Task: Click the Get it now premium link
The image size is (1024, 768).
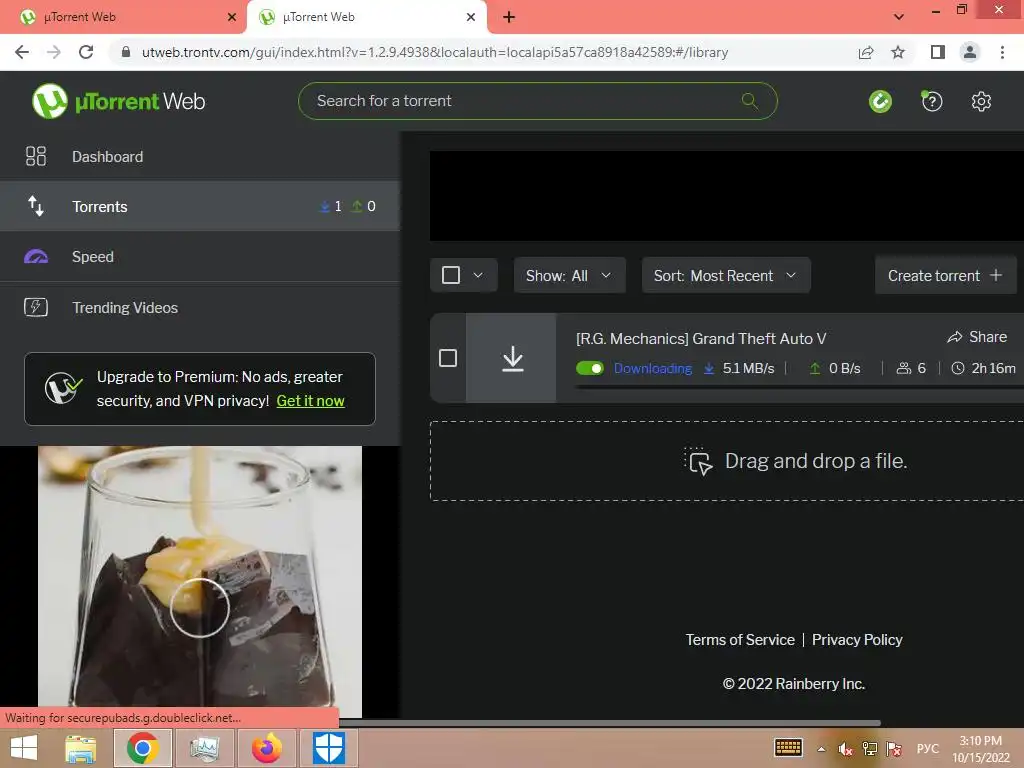Action: pyautogui.click(x=310, y=401)
